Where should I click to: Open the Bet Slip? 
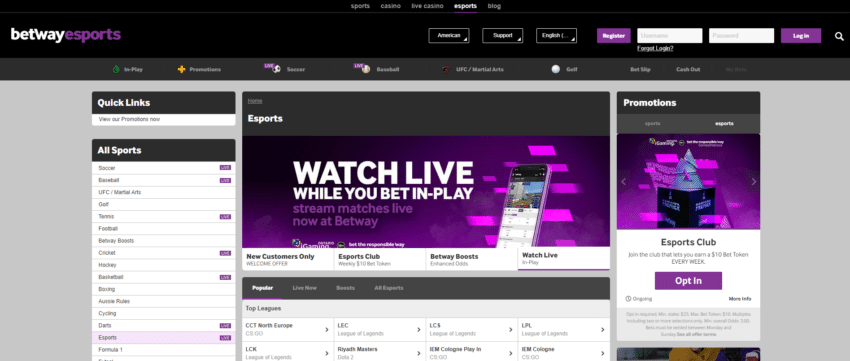click(640, 69)
